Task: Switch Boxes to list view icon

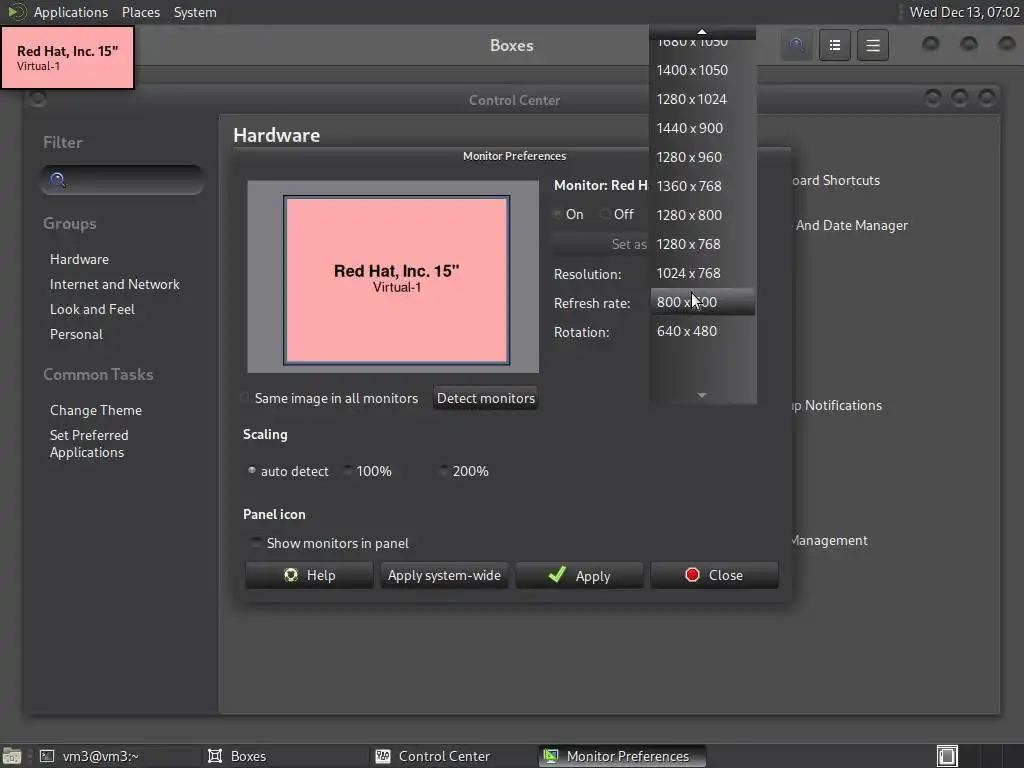Action: coord(835,45)
